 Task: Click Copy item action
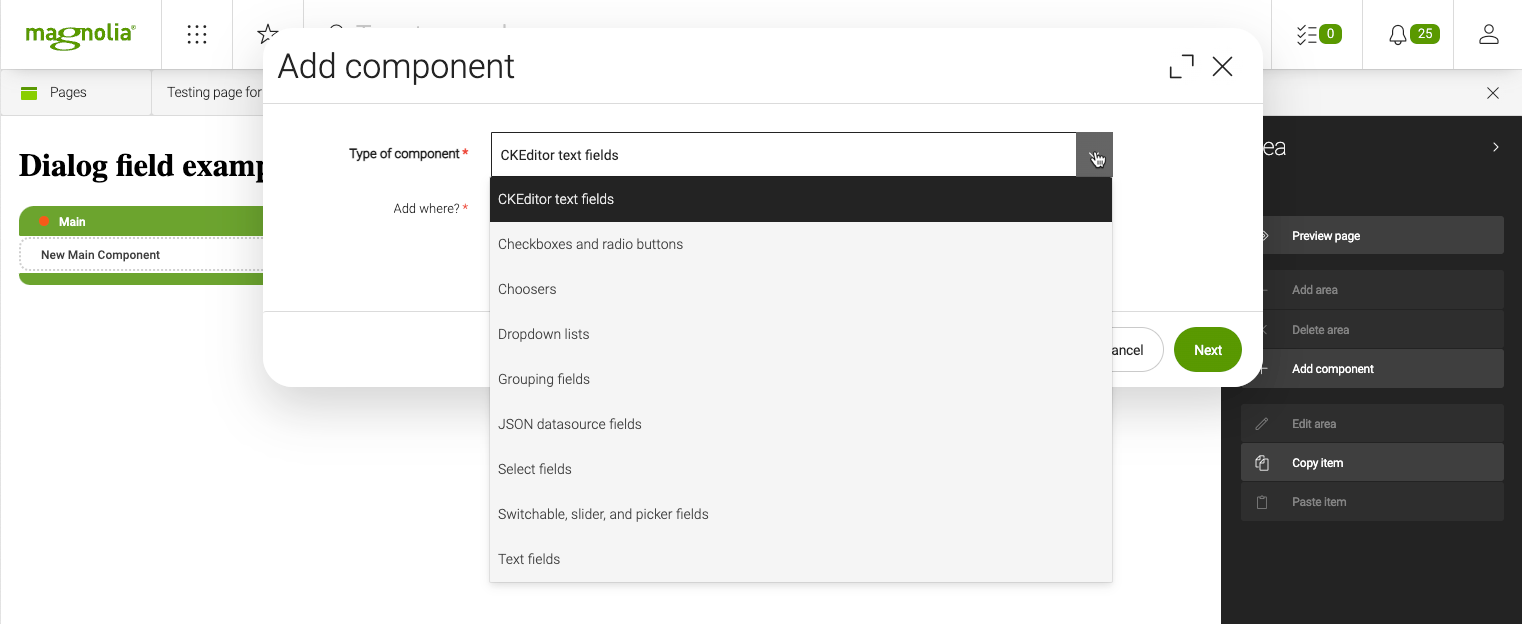(1372, 463)
